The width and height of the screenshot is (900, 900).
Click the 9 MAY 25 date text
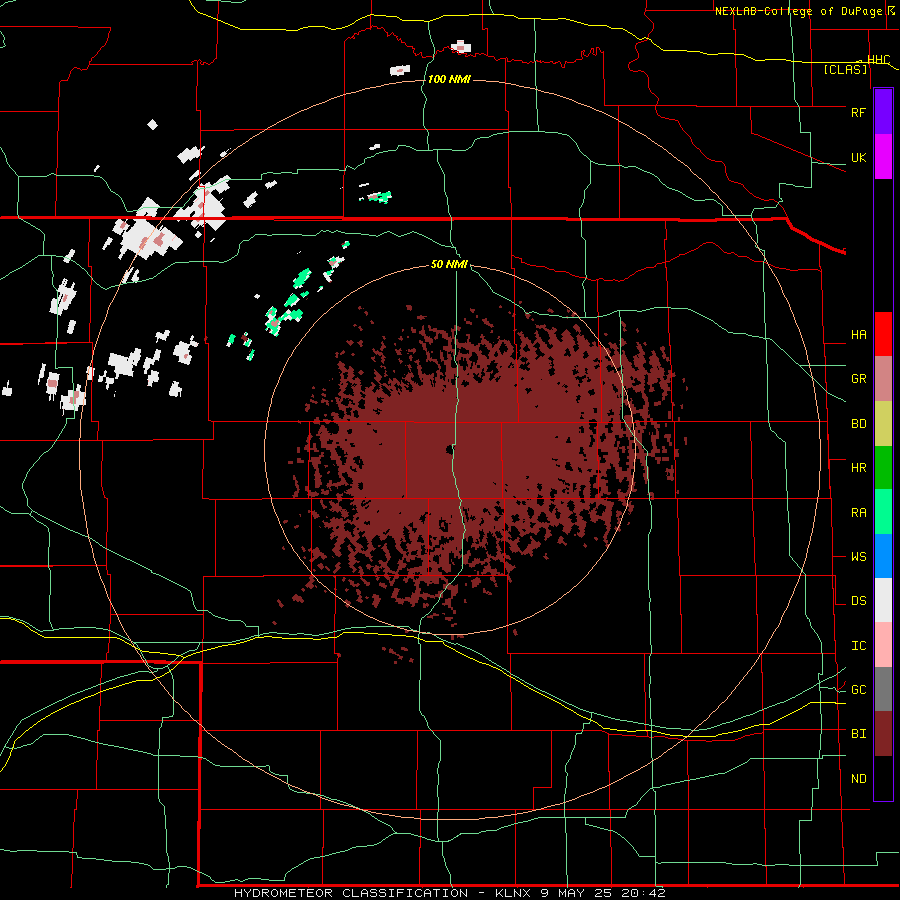point(577,893)
